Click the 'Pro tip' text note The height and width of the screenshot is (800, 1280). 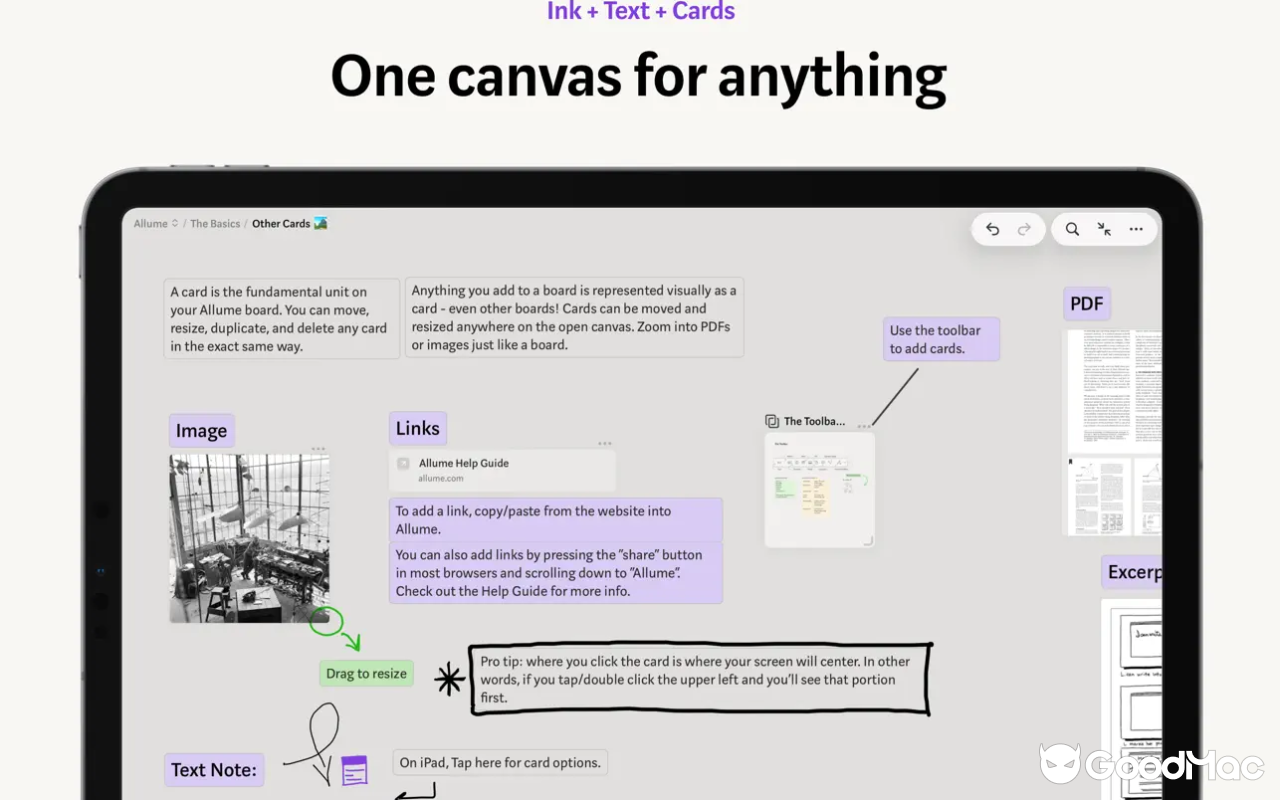point(700,680)
